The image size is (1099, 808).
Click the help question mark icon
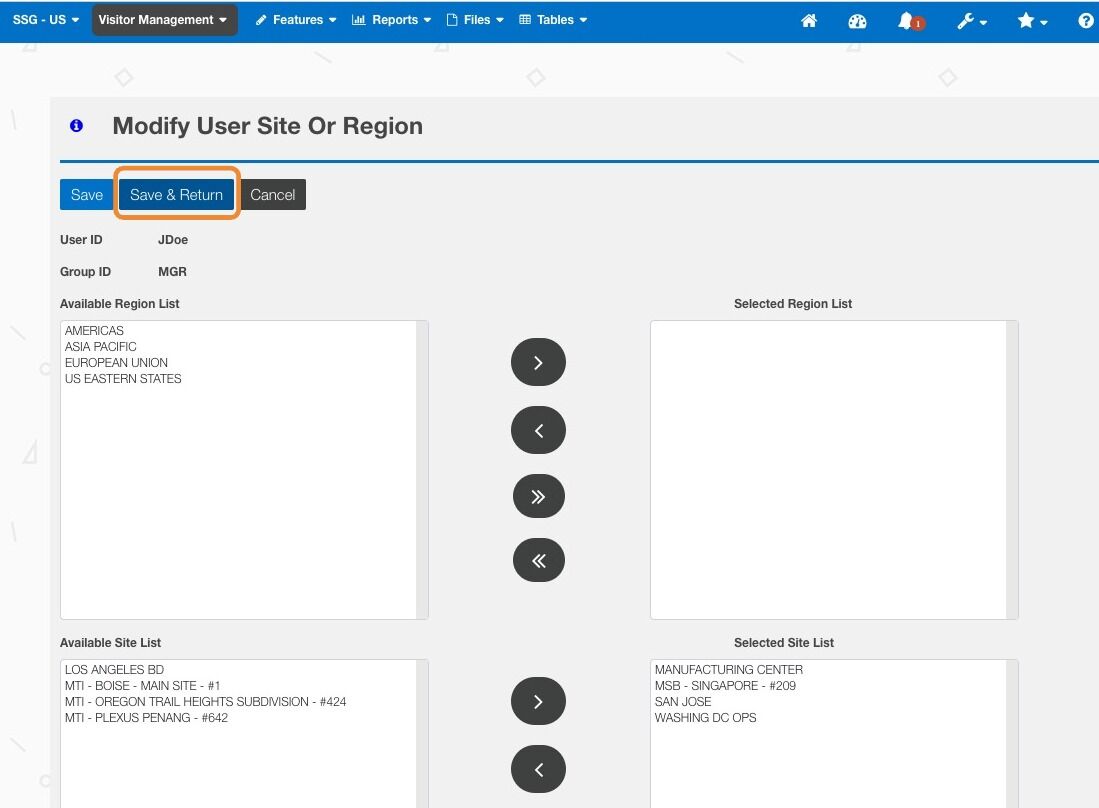[1086, 21]
